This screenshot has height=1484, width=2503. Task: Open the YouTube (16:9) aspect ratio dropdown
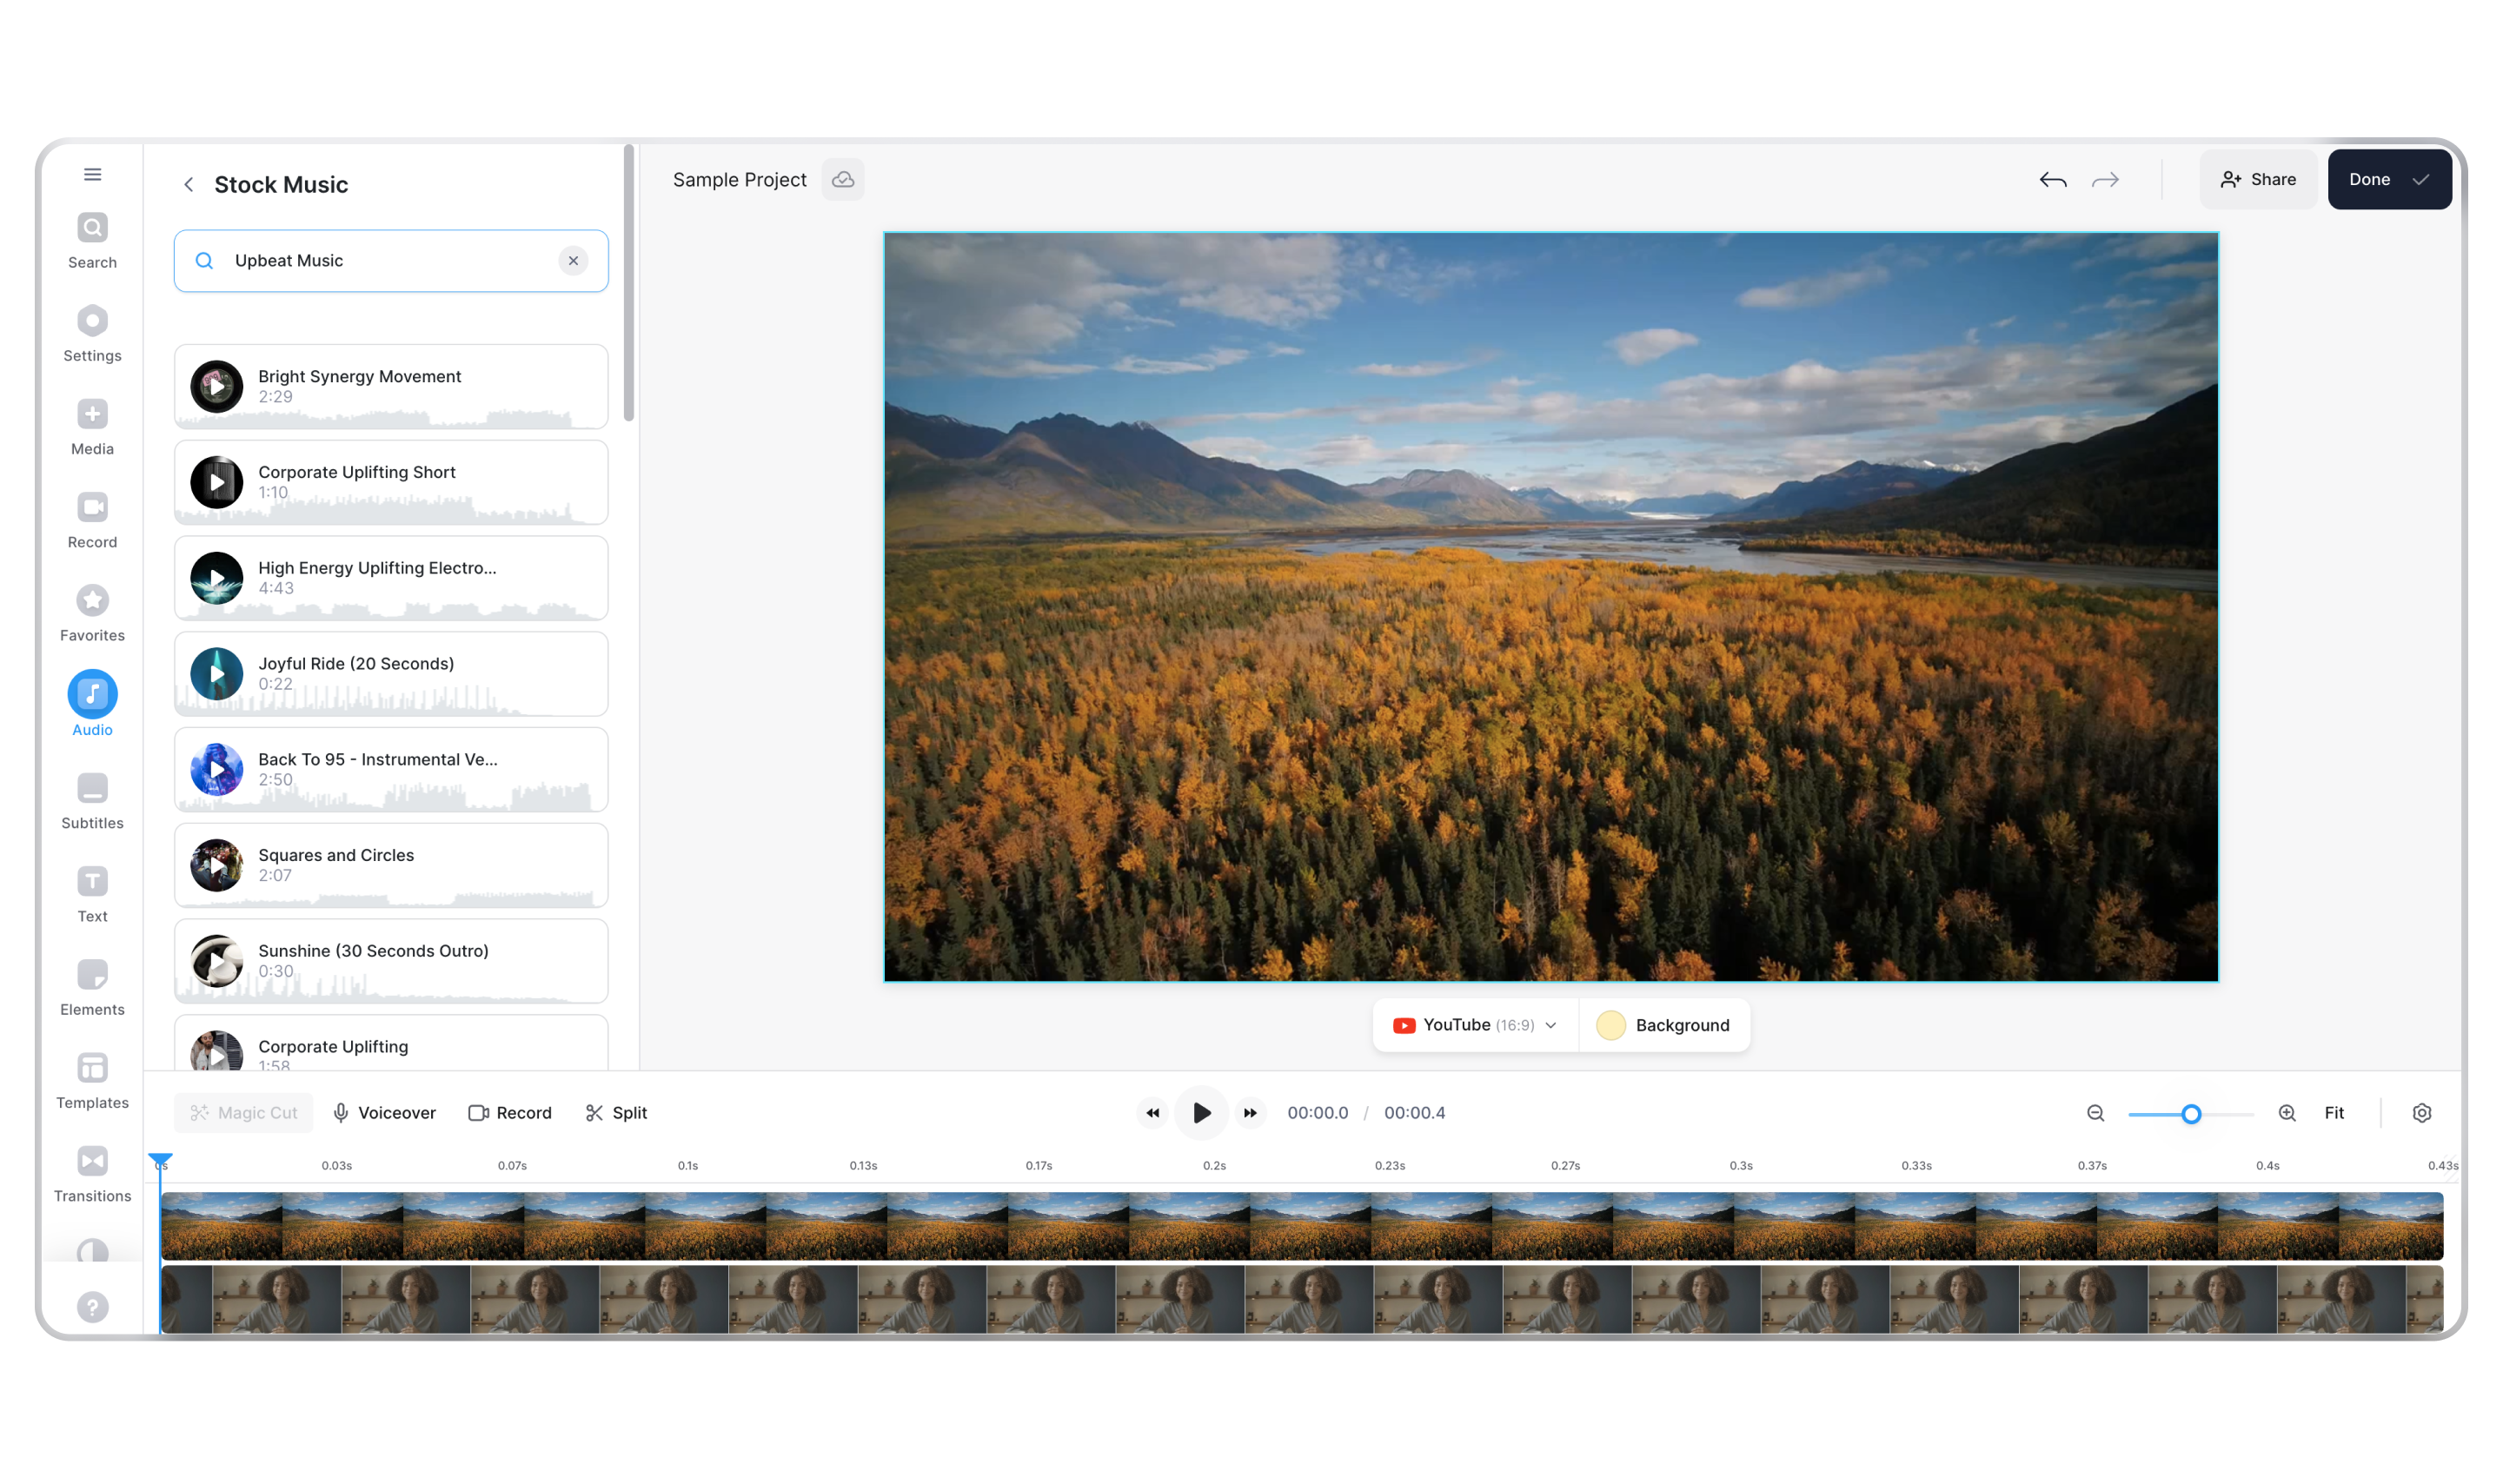(1475, 1024)
